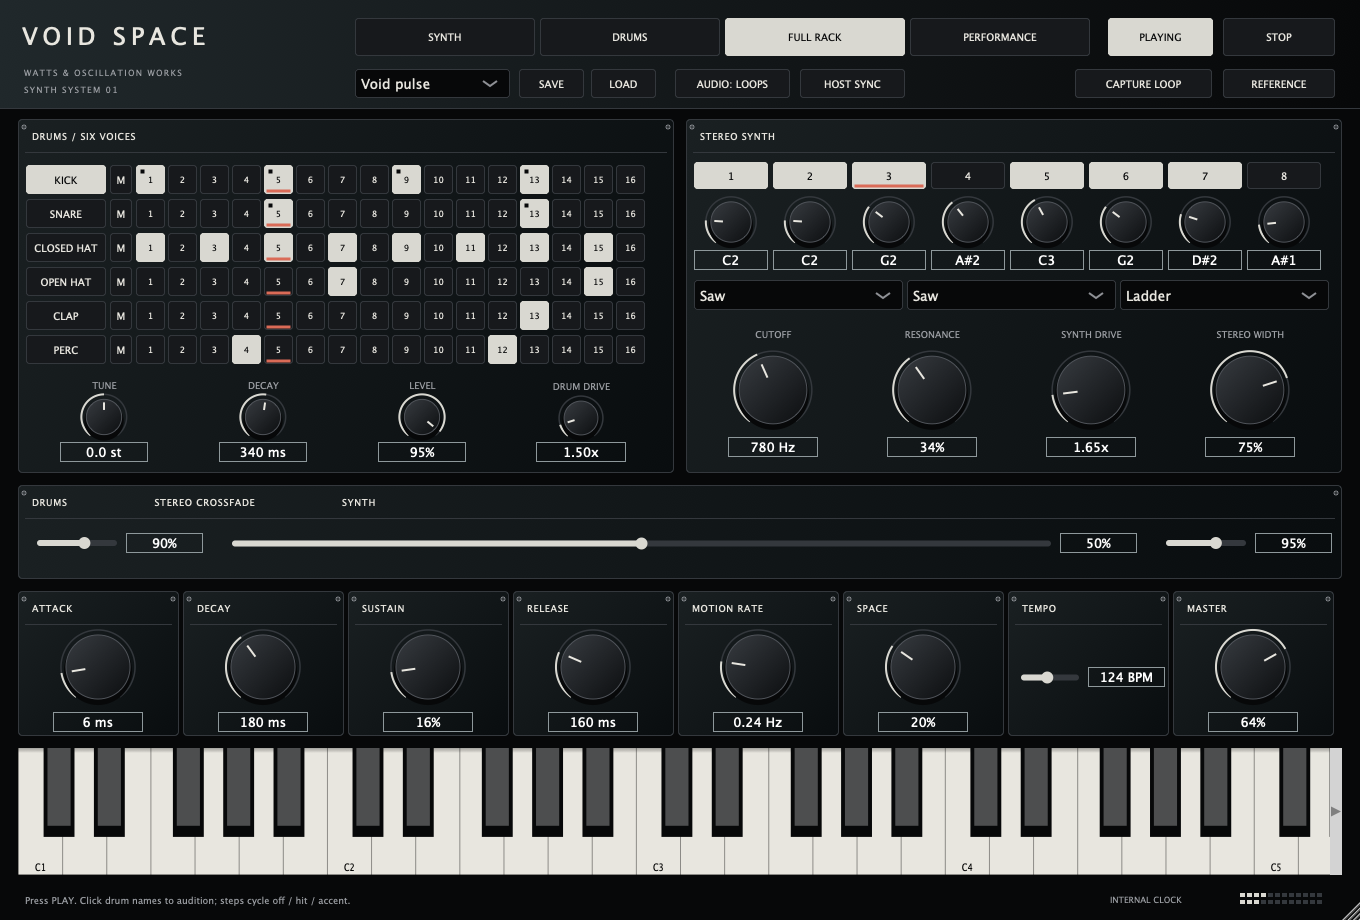
Task: Click the Release knob
Action: tap(593, 667)
